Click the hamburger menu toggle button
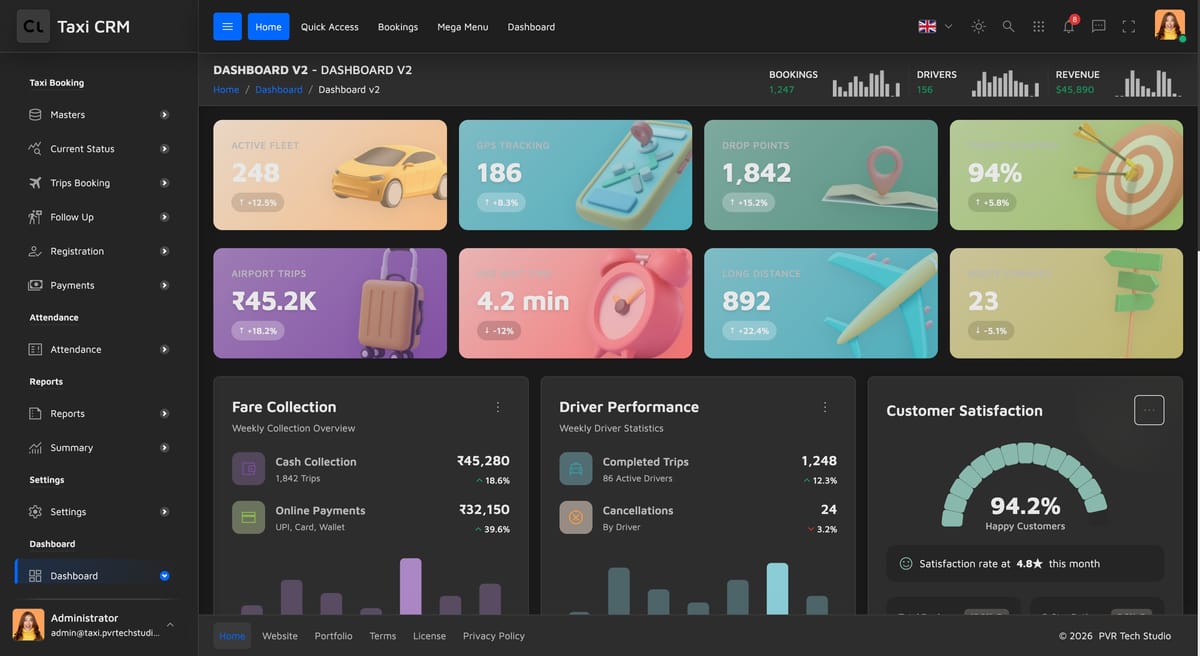This screenshot has height=656, width=1200. point(227,27)
